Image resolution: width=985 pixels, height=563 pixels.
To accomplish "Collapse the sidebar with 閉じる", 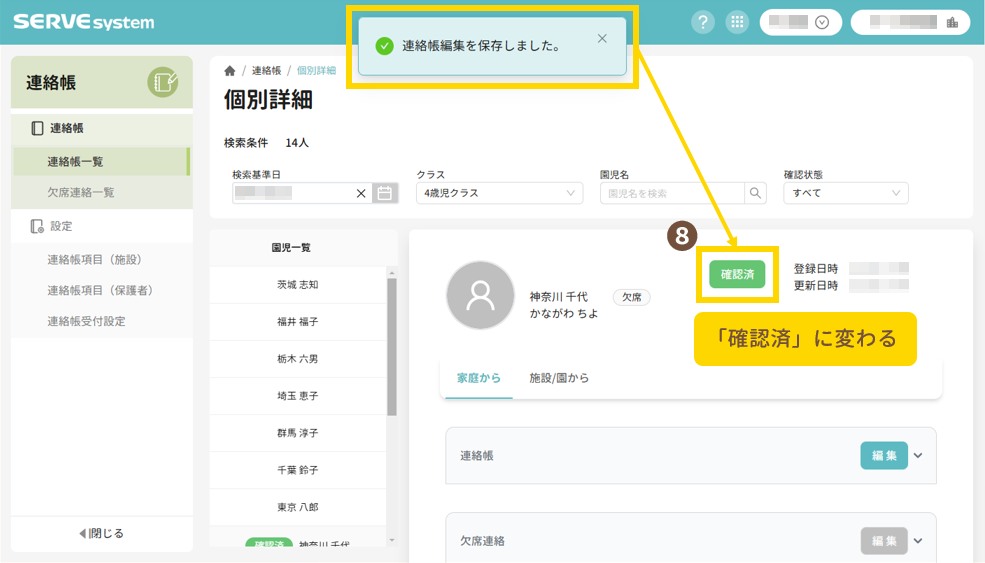I will pyautogui.click(x=101, y=533).
